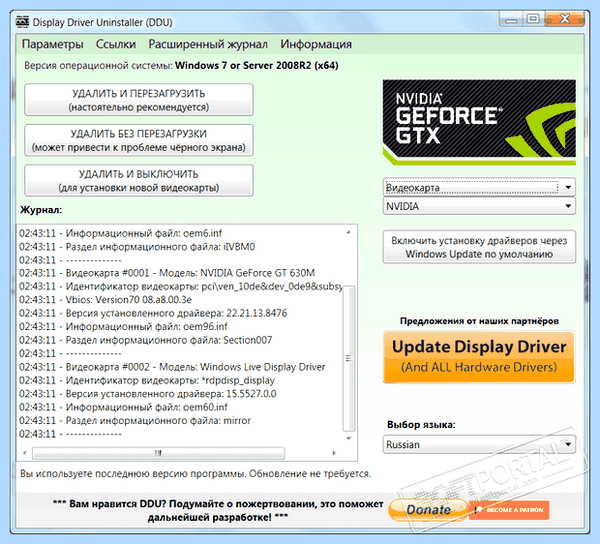Screen dimensions: 600x544
Task: Open the NVIDIA vendor dropdown
Action: (479, 206)
